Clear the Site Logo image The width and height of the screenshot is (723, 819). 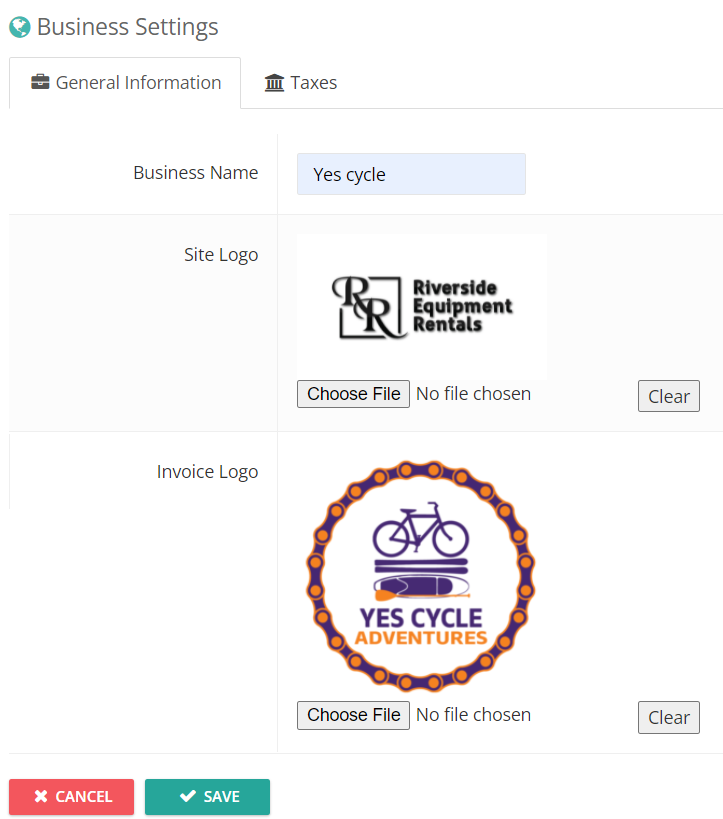(x=669, y=396)
